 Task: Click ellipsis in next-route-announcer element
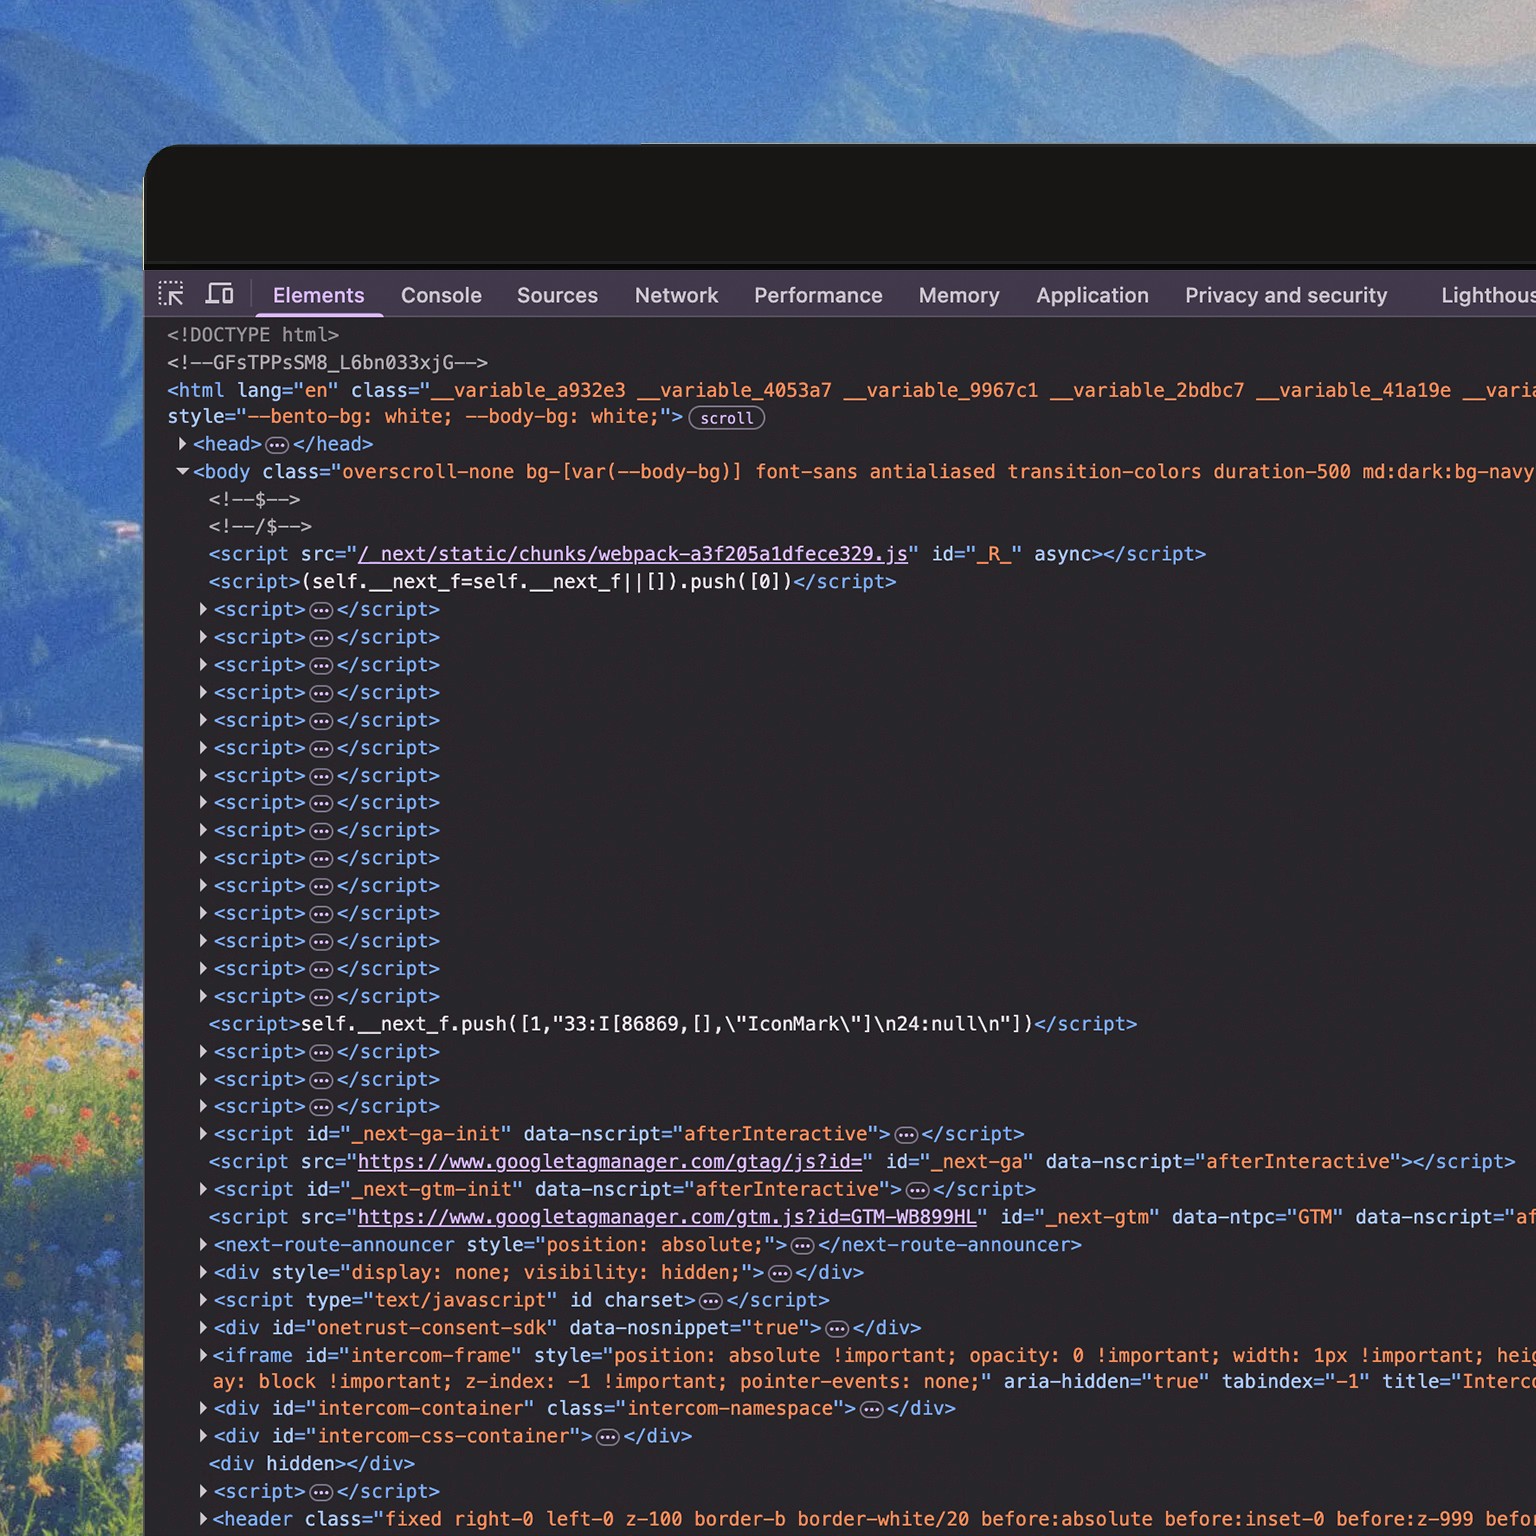point(802,1246)
